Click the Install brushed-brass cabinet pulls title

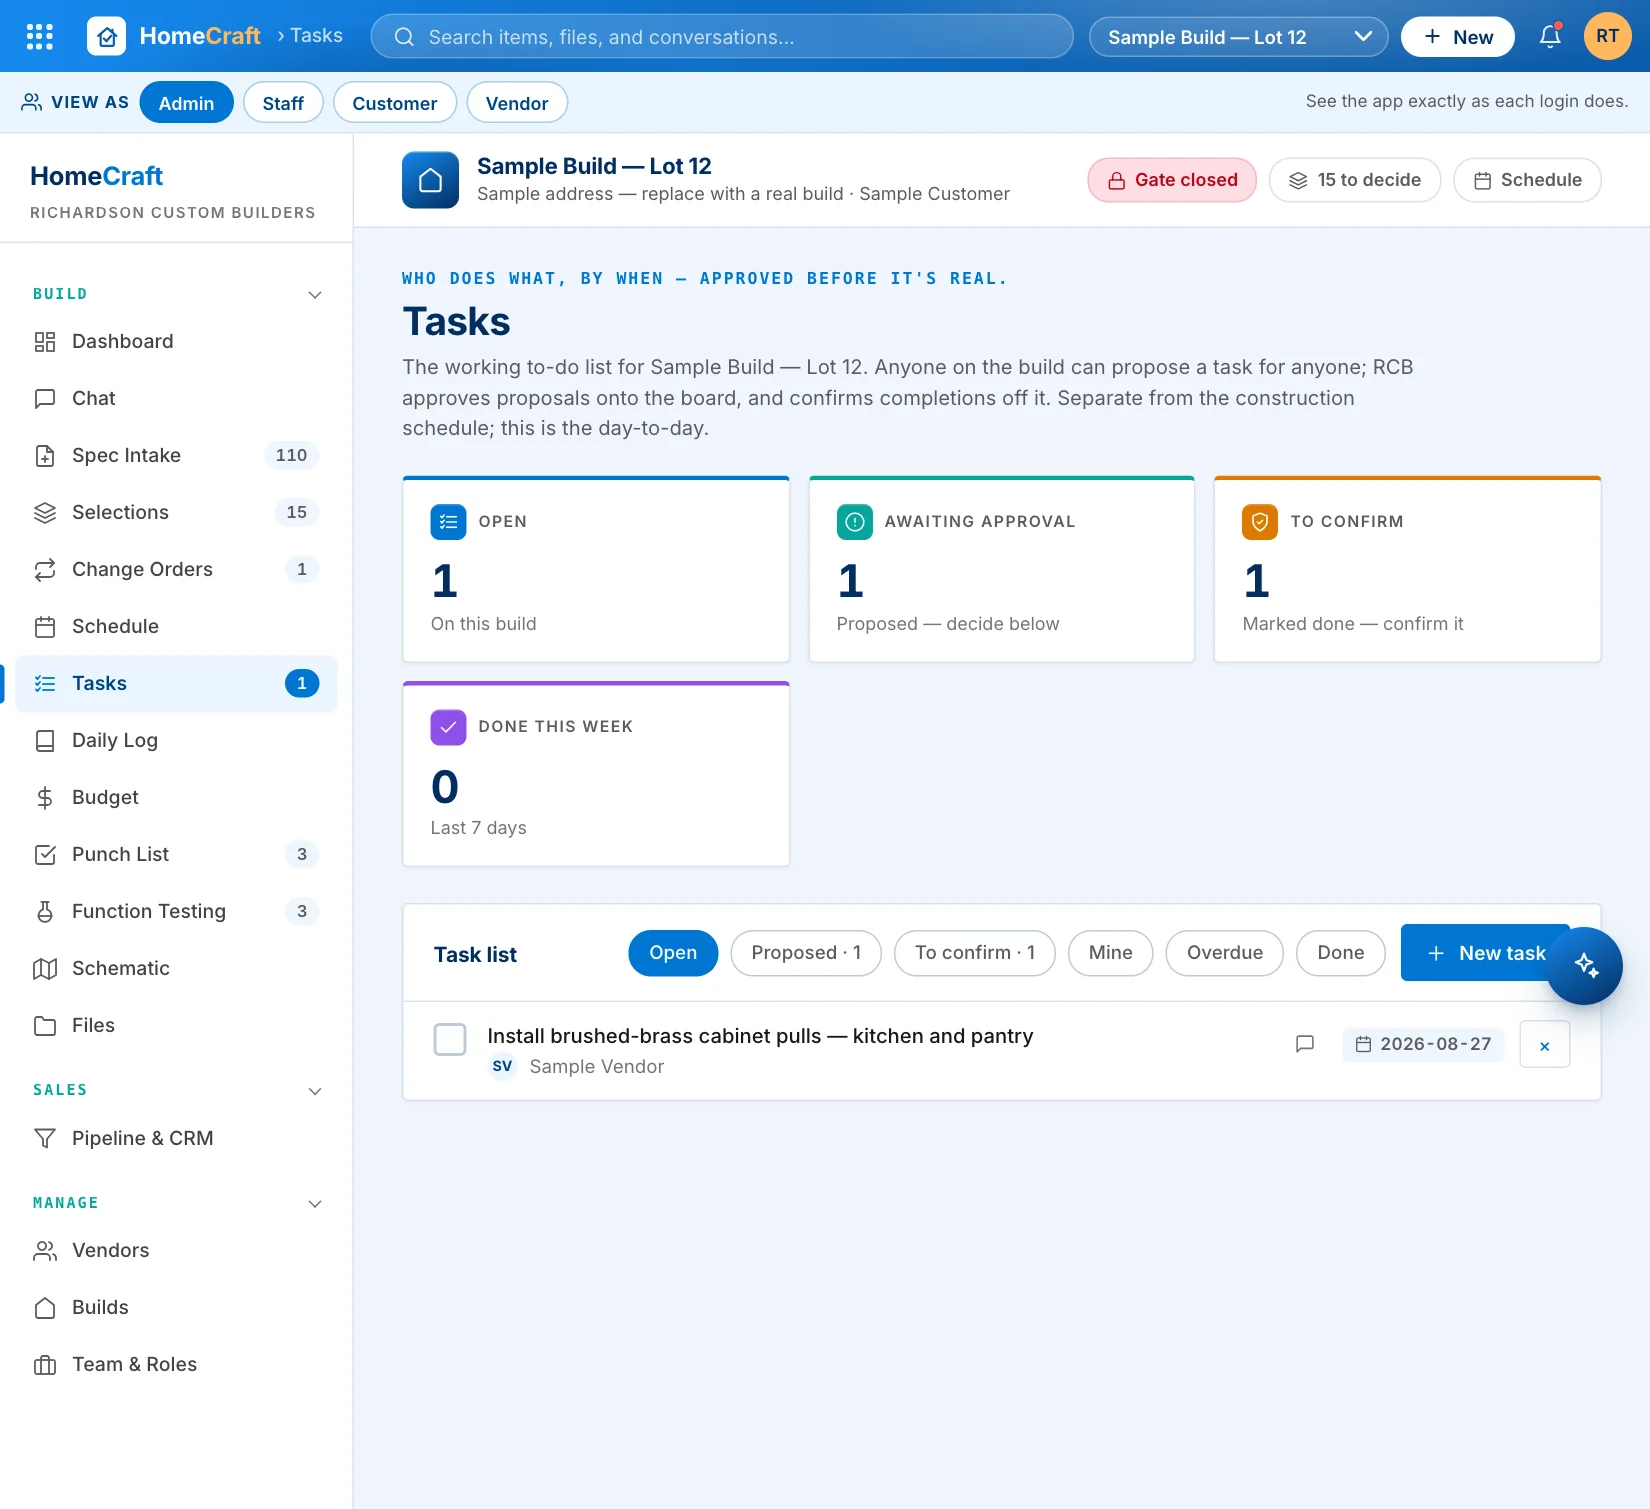point(760,1036)
